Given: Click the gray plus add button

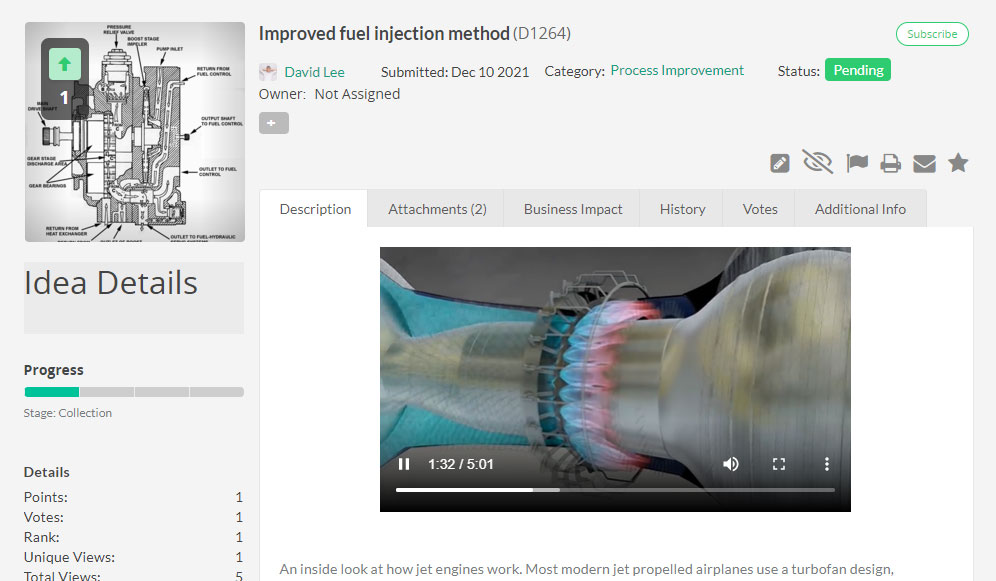Looking at the screenshot, I should point(274,123).
